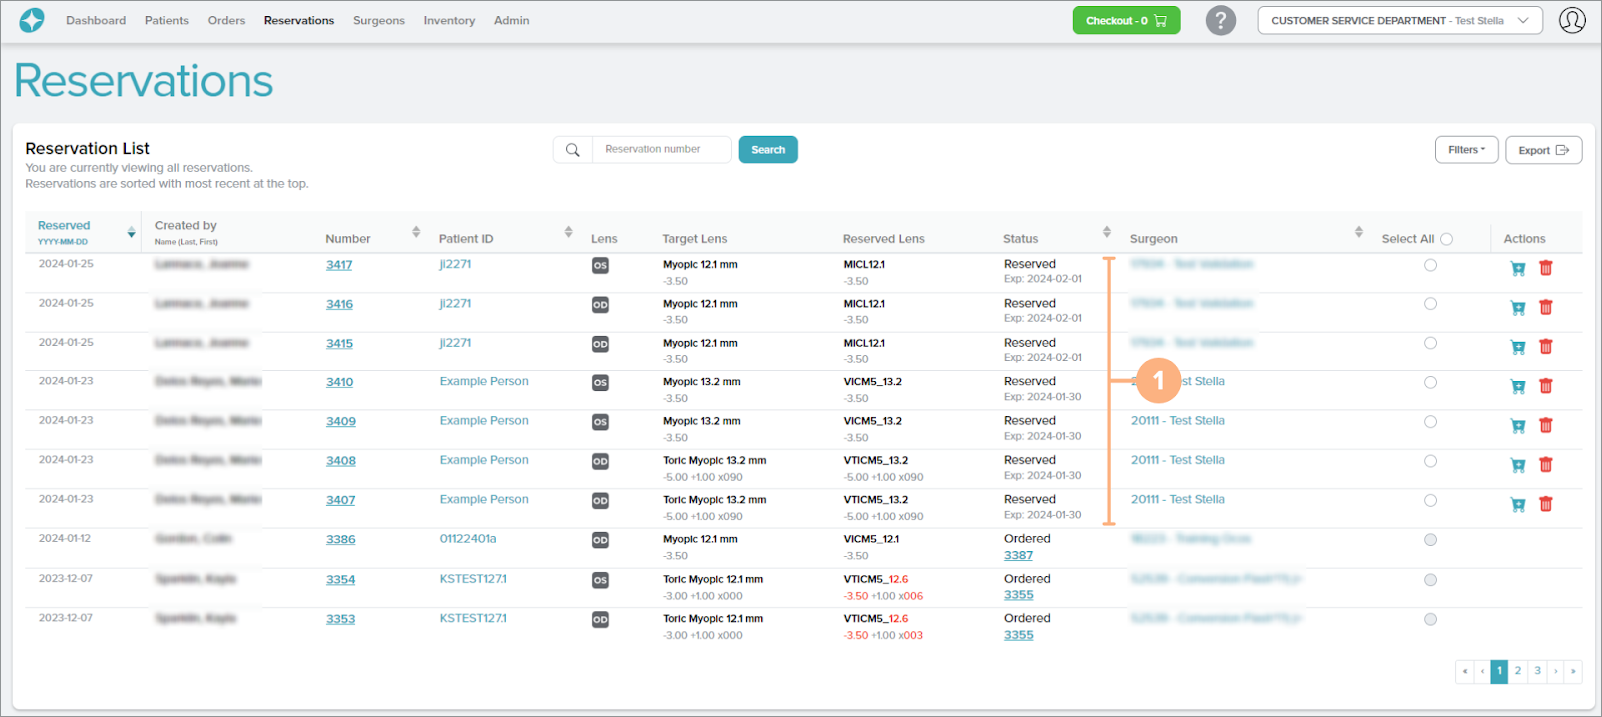Click the green Checkout button
Viewport: 1602px width, 717px height.
[1126, 20]
